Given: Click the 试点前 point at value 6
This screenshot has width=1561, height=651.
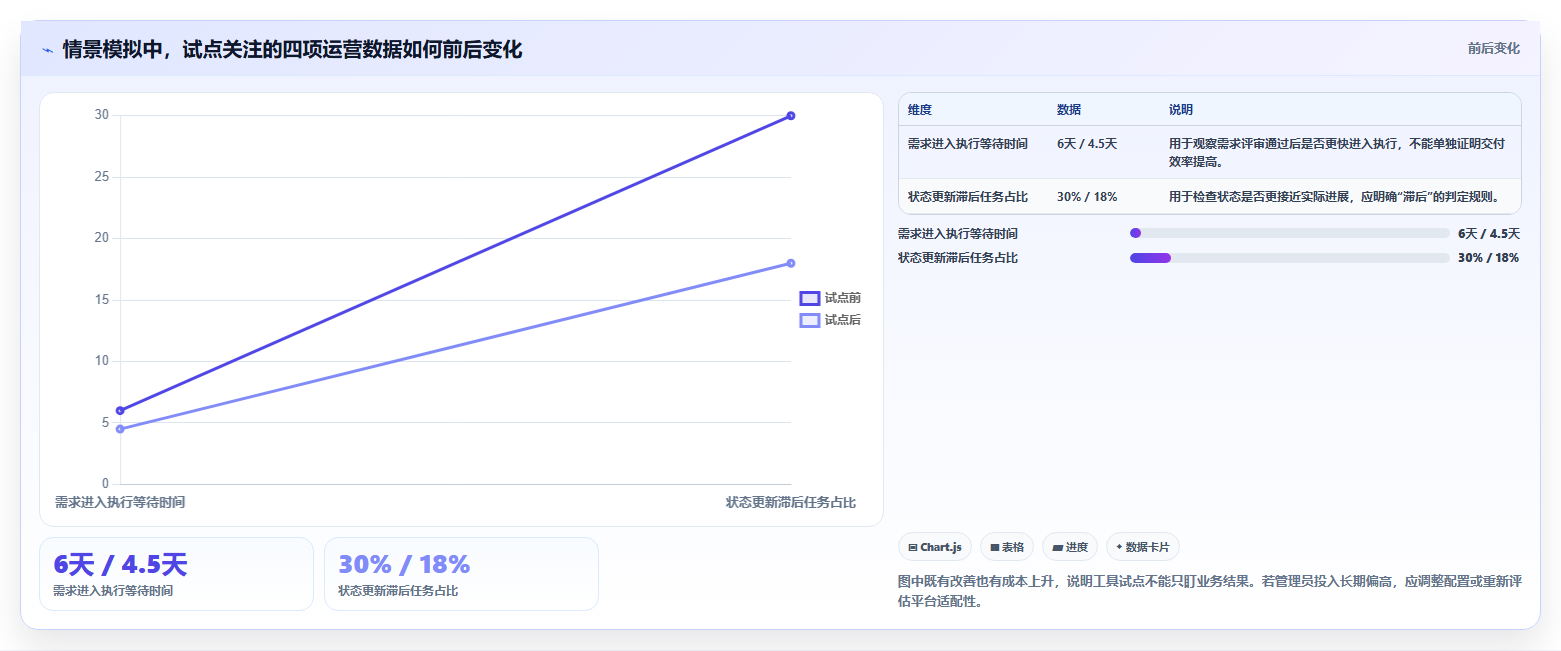Looking at the screenshot, I should pos(120,410).
